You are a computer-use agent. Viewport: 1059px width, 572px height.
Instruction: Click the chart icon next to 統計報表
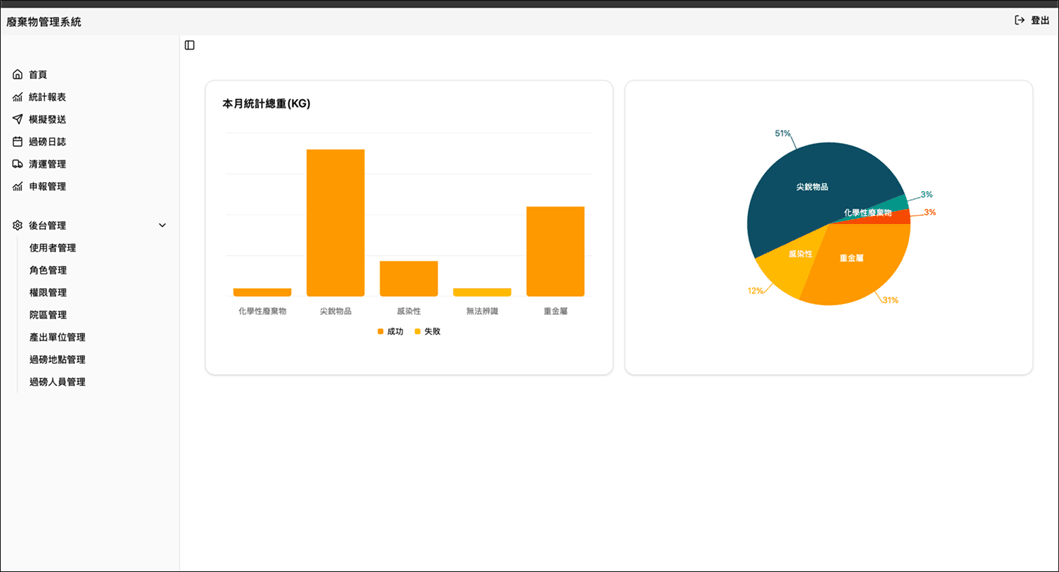point(18,97)
